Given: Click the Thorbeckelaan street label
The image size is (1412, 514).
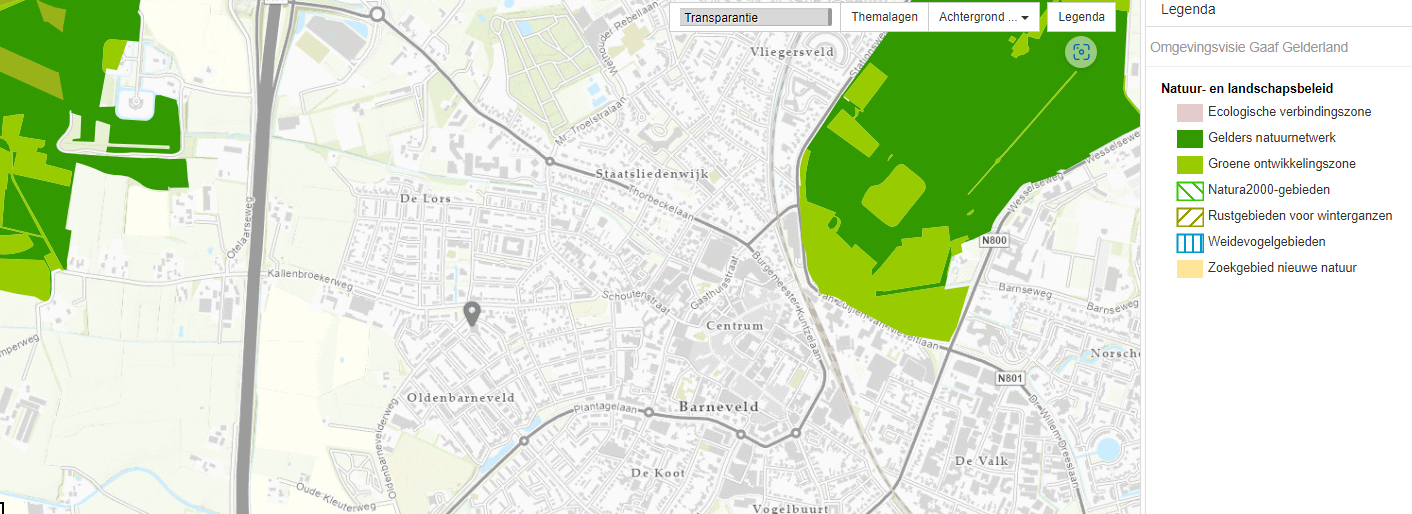Looking at the screenshot, I should click(661, 201).
